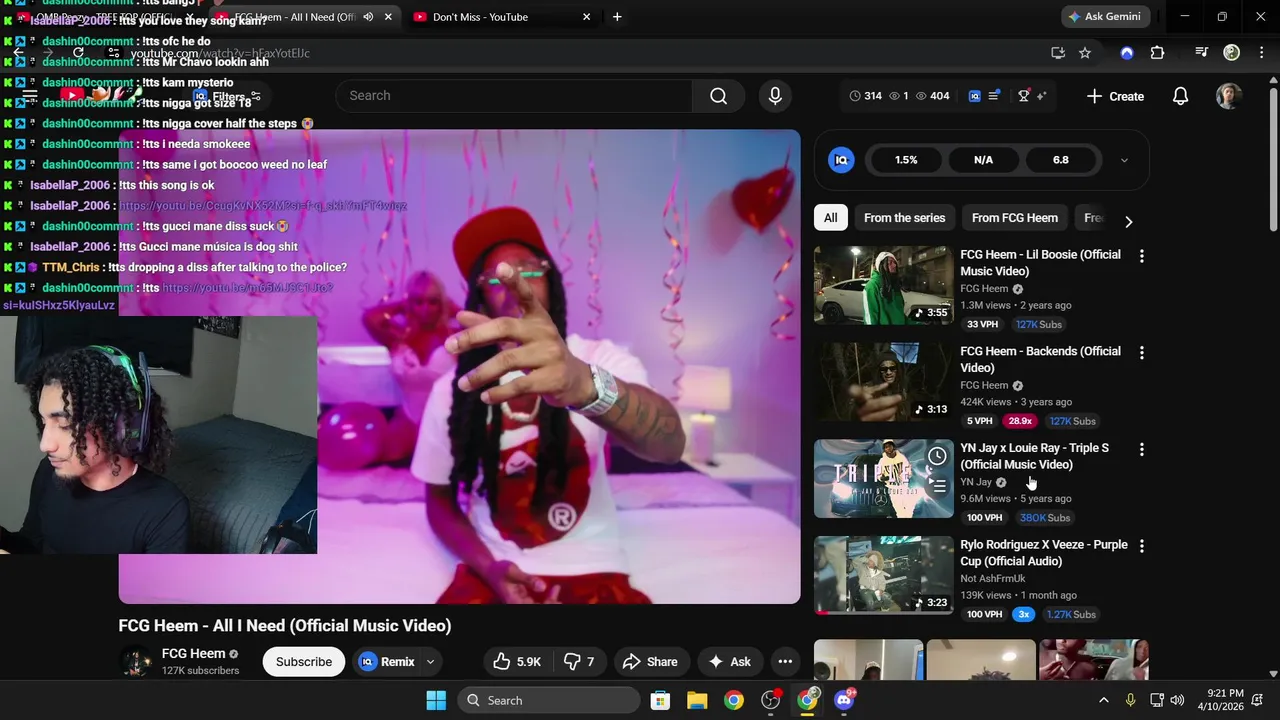Image resolution: width=1280 pixels, height=720 pixels.
Task: Subscribe to FCG Heem channel
Action: pyautogui.click(x=304, y=662)
